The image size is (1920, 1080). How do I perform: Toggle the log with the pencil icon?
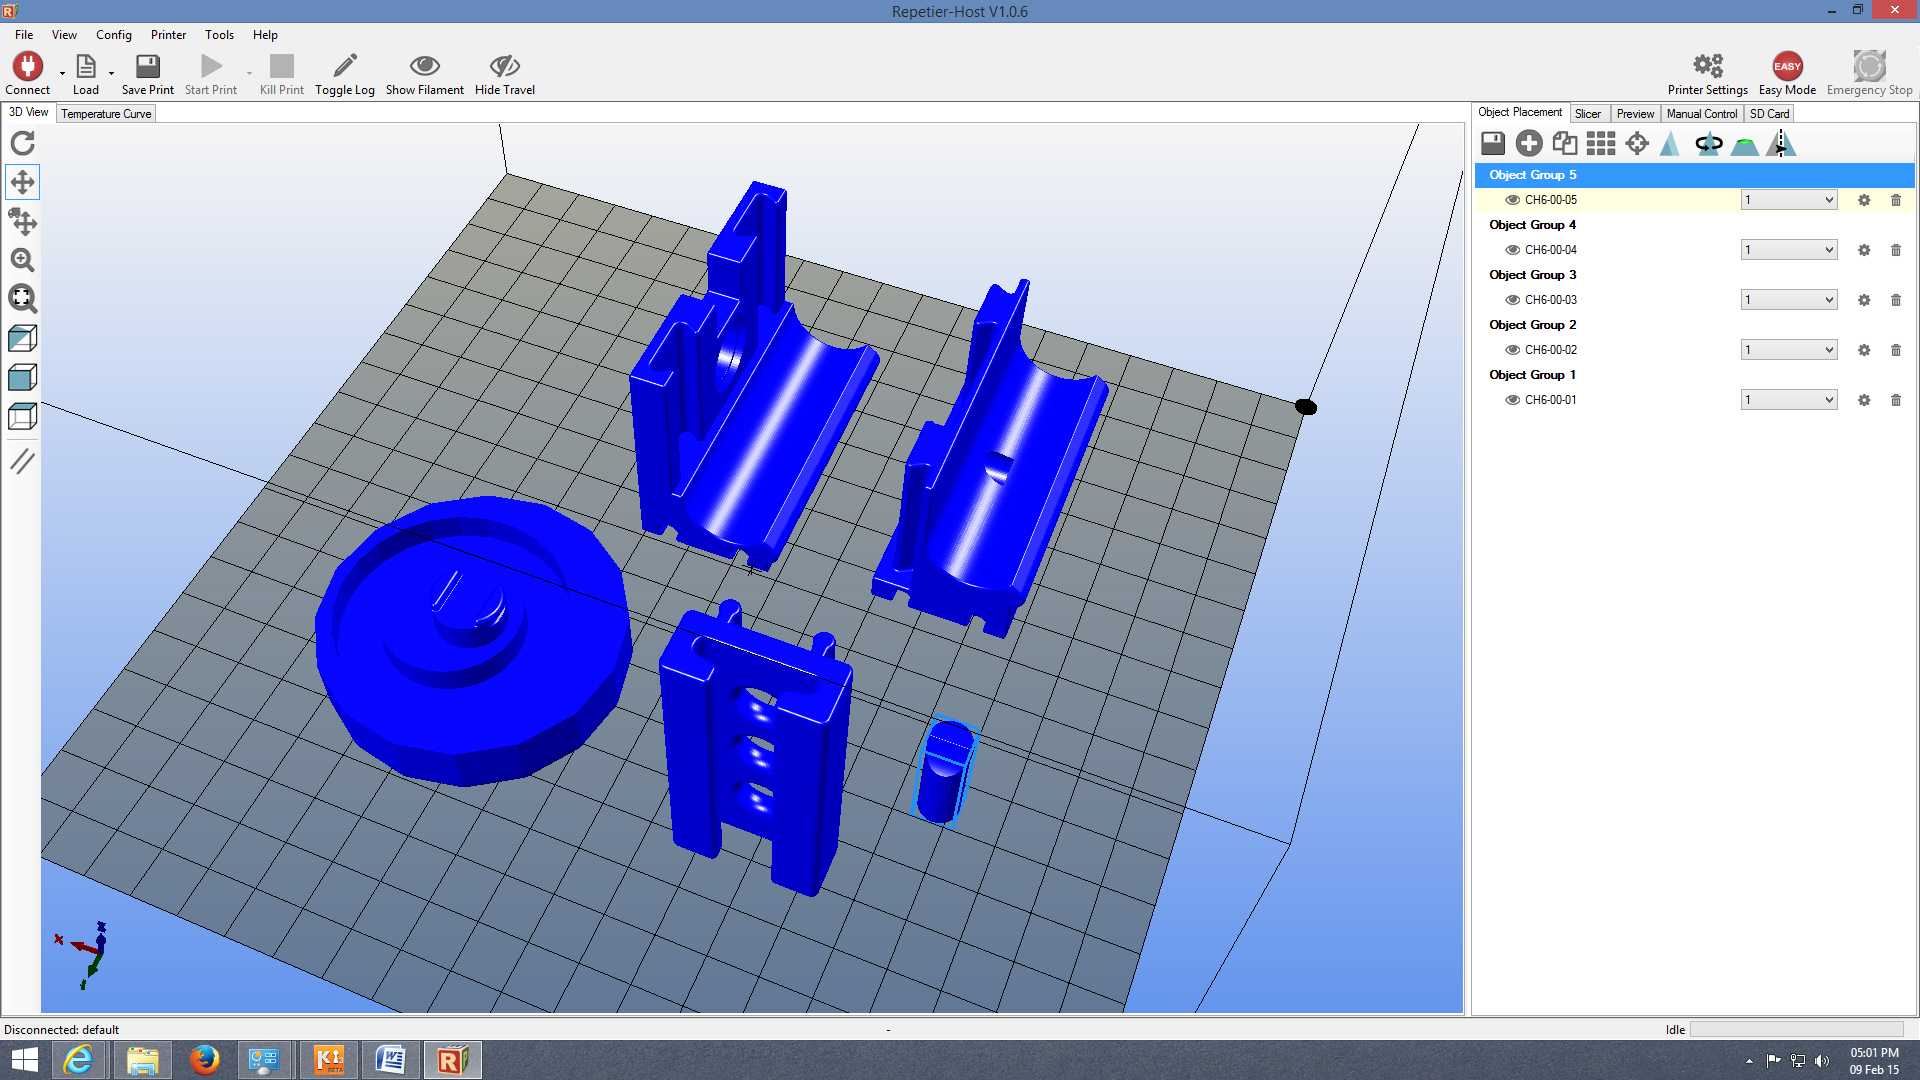[x=345, y=66]
